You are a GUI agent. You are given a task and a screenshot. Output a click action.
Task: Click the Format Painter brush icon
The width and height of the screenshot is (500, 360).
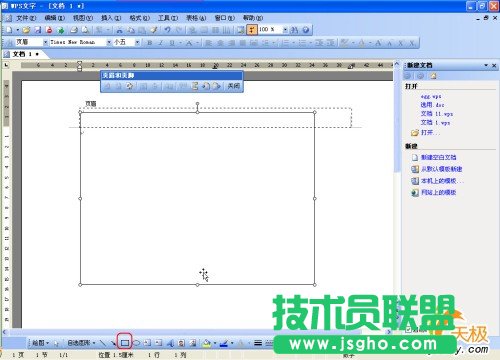(154, 30)
